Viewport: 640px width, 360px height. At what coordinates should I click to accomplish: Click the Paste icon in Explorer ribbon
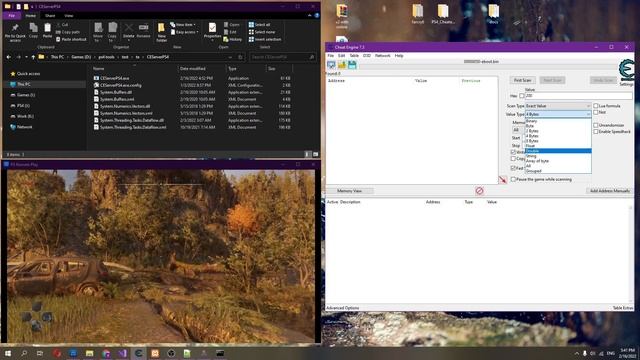click(x=47, y=30)
